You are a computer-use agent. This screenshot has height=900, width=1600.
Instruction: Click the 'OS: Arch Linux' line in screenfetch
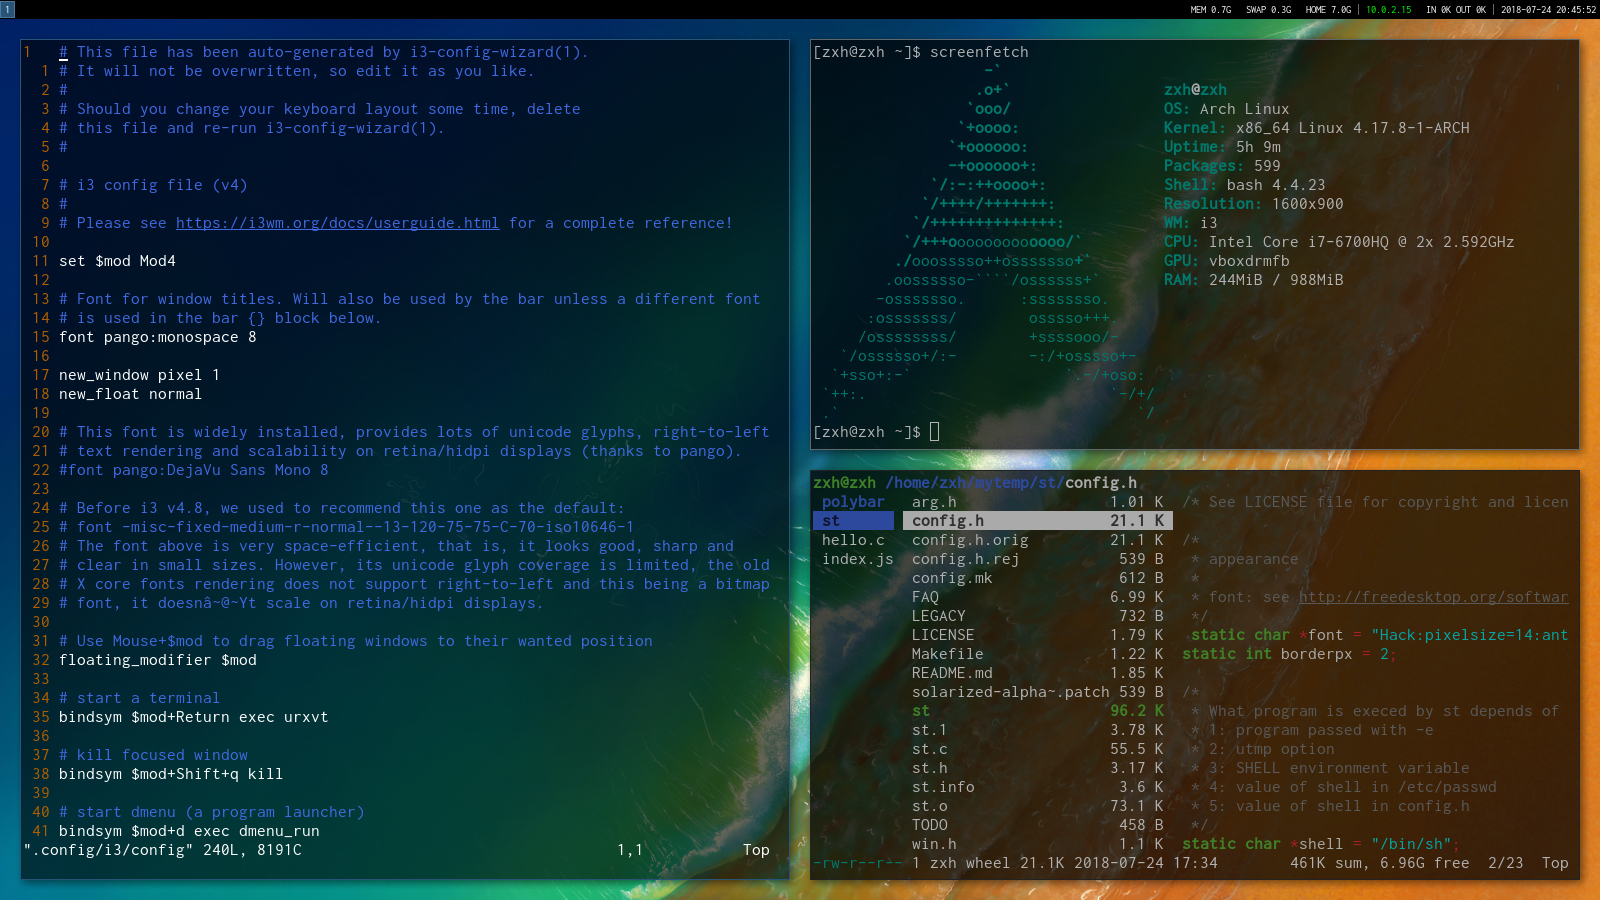click(x=1227, y=109)
